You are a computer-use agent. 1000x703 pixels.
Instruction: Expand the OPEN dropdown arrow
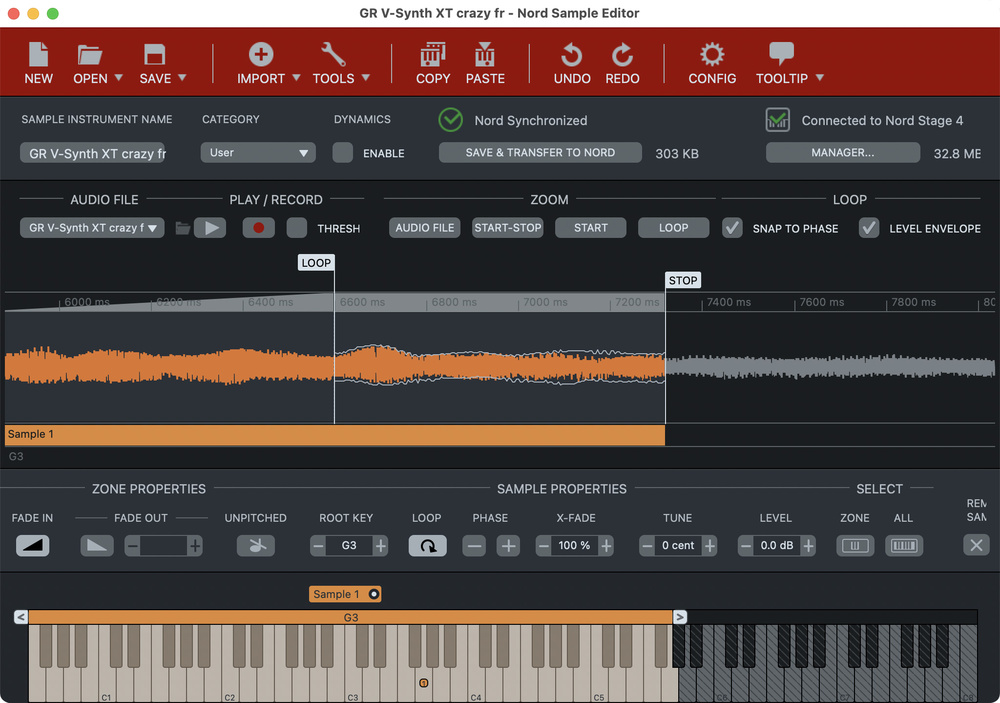click(x=118, y=78)
